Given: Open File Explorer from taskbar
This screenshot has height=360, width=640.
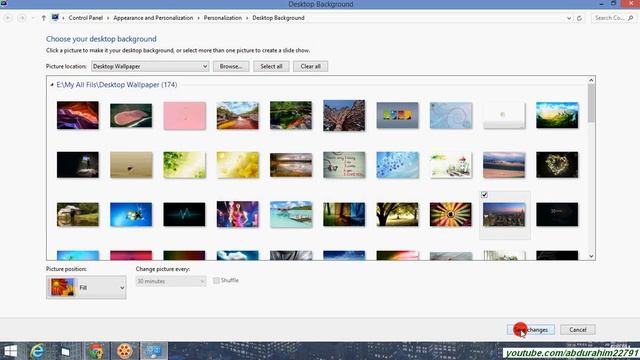Looking at the screenshot, I should (x=65, y=351).
